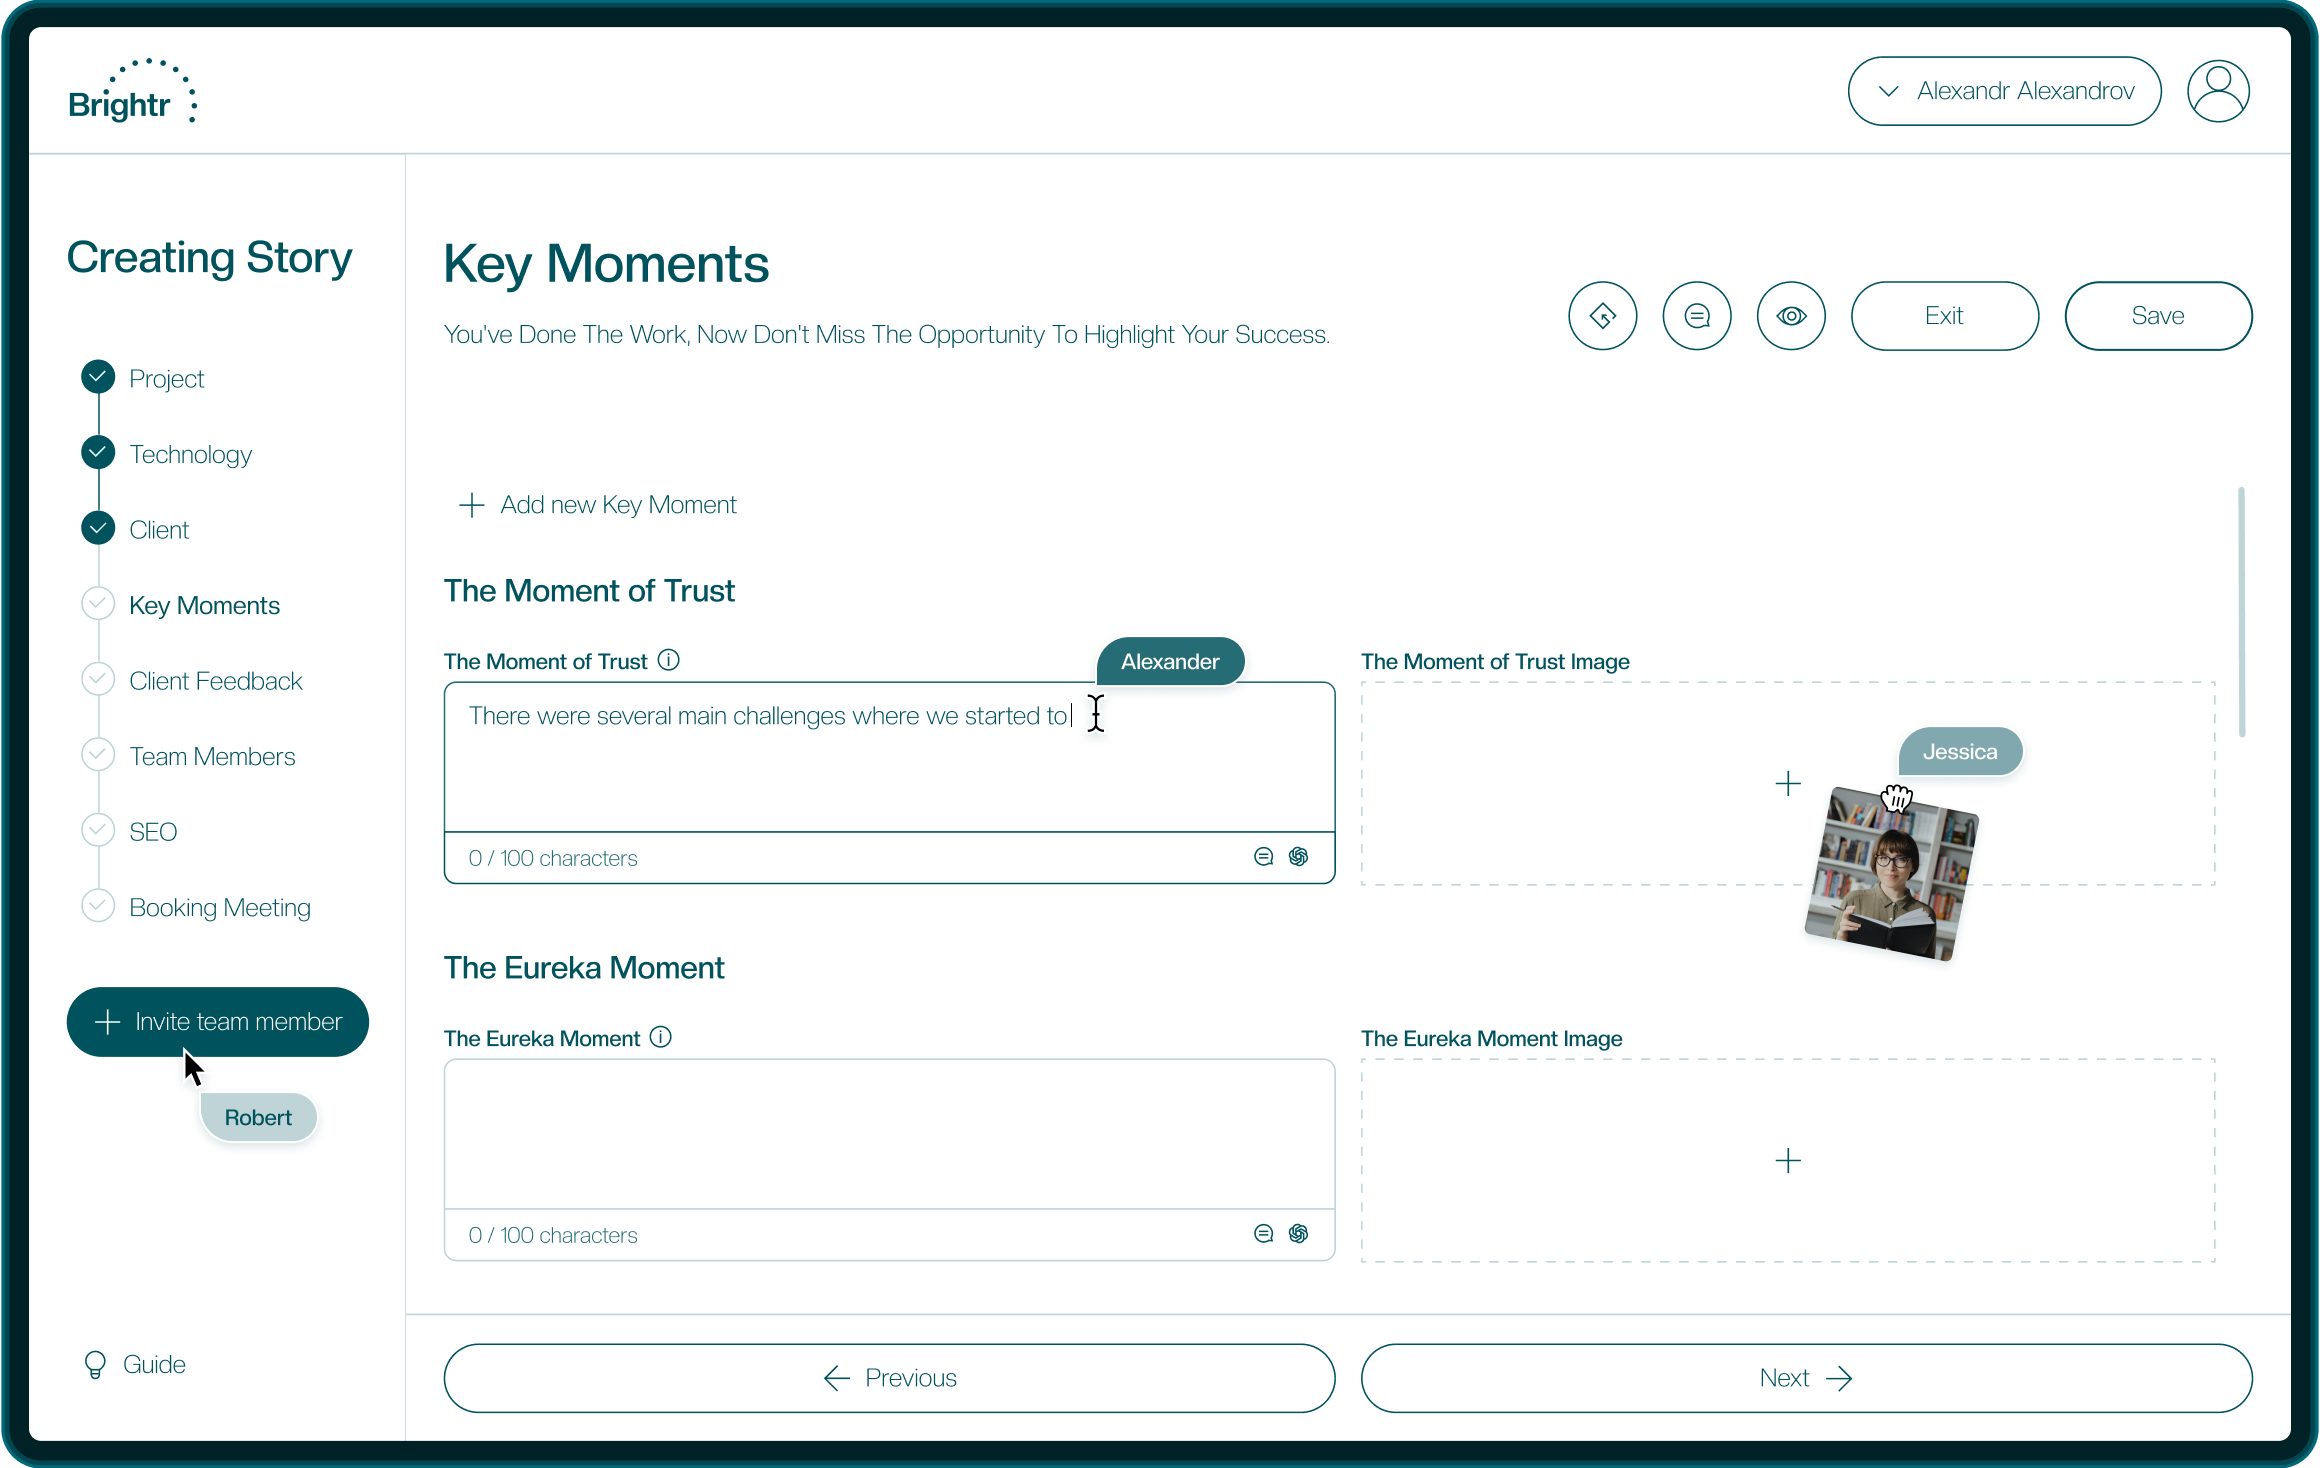
Task: Click comment icon in Eureka Moment field
Action: (1263, 1233)
